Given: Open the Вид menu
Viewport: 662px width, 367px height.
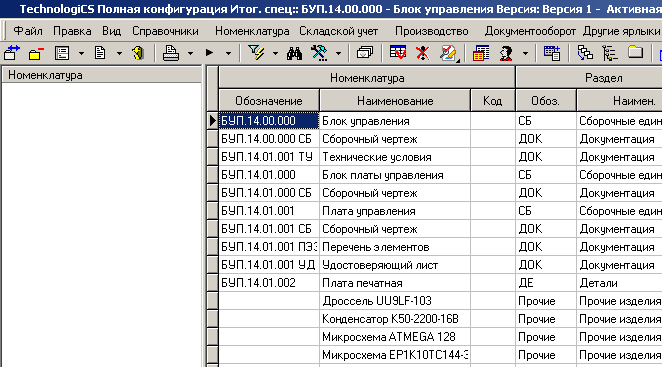Looking at the screenshot, I should click(x=111, y=31).
